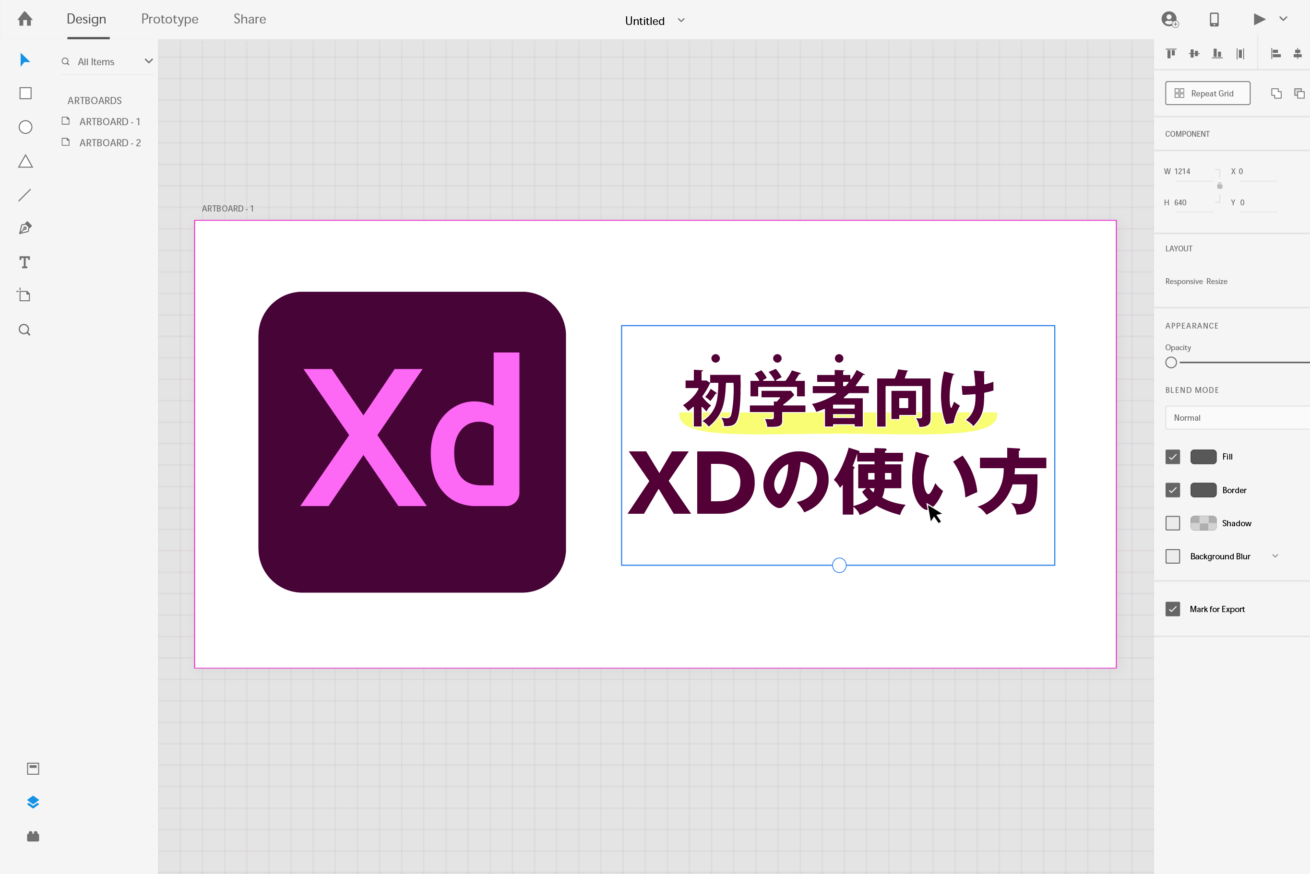Select the Rectangle tool
1310x874 pixels.
25,93
